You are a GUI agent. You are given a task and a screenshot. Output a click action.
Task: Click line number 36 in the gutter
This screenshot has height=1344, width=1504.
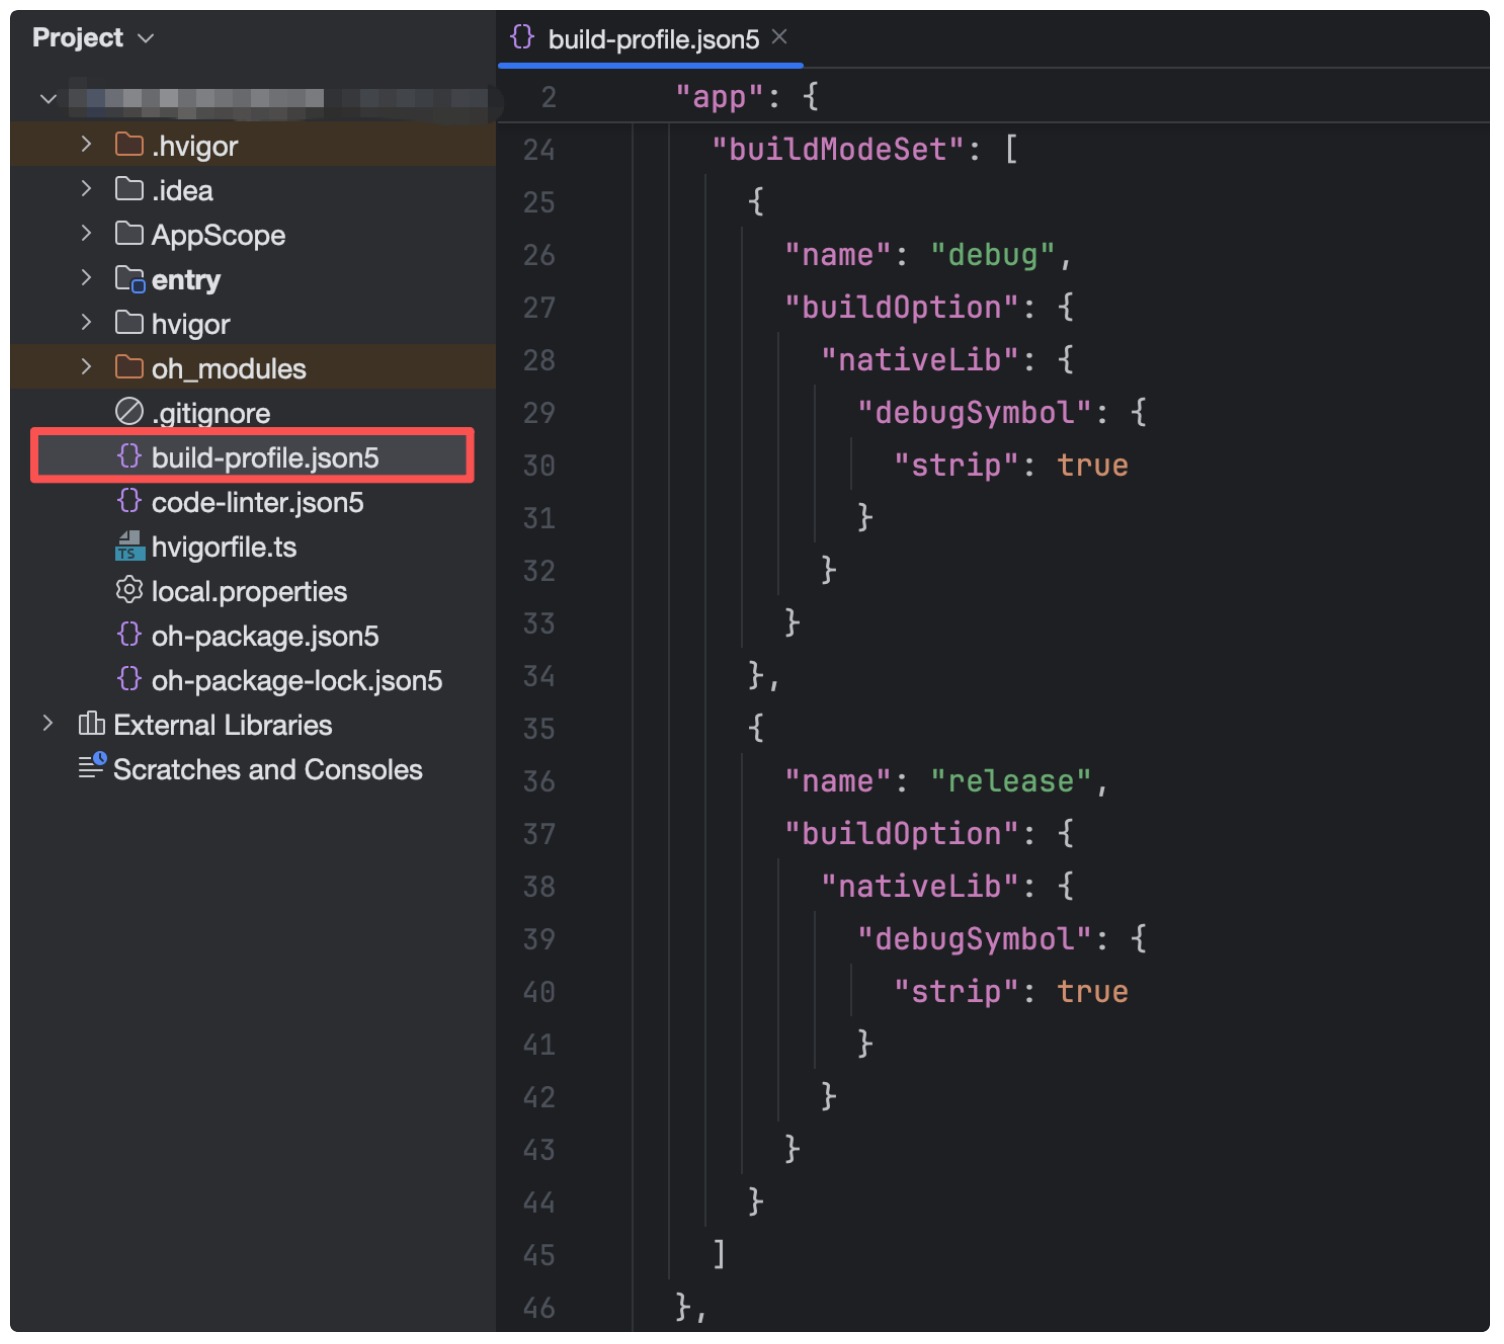click(539, 781)
